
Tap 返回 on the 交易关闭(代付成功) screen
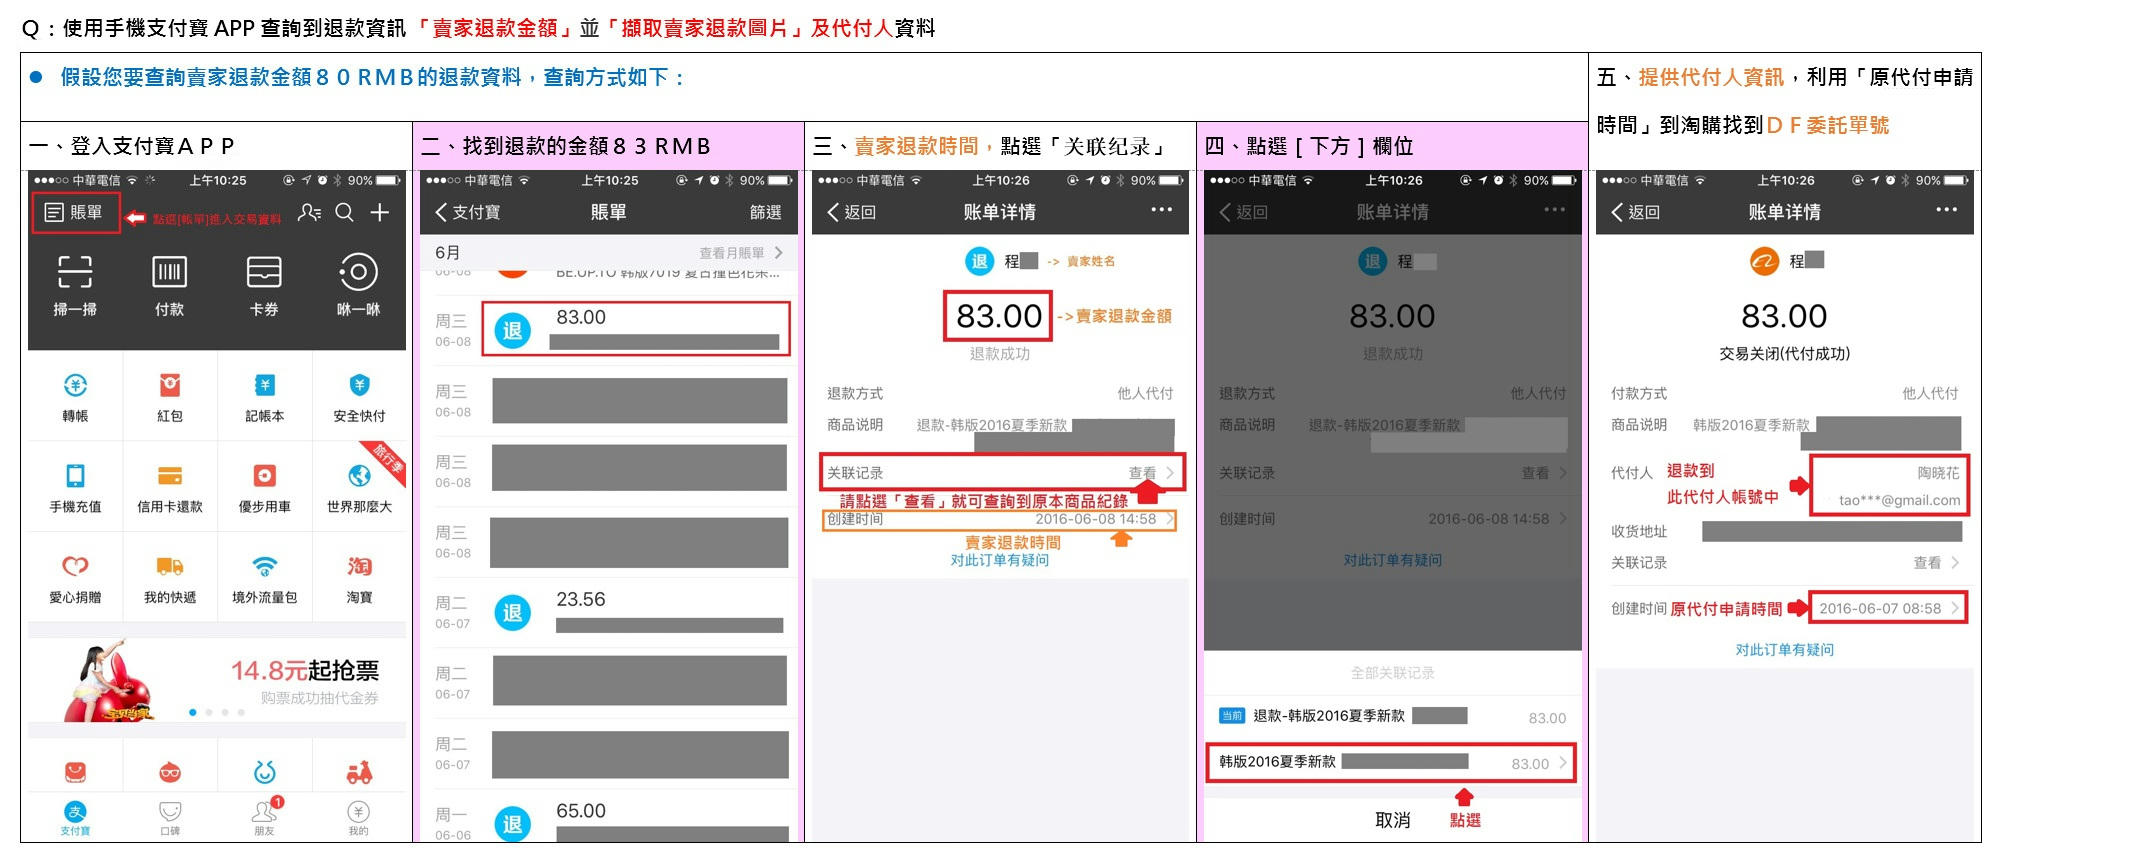(x=1636, y=212)
